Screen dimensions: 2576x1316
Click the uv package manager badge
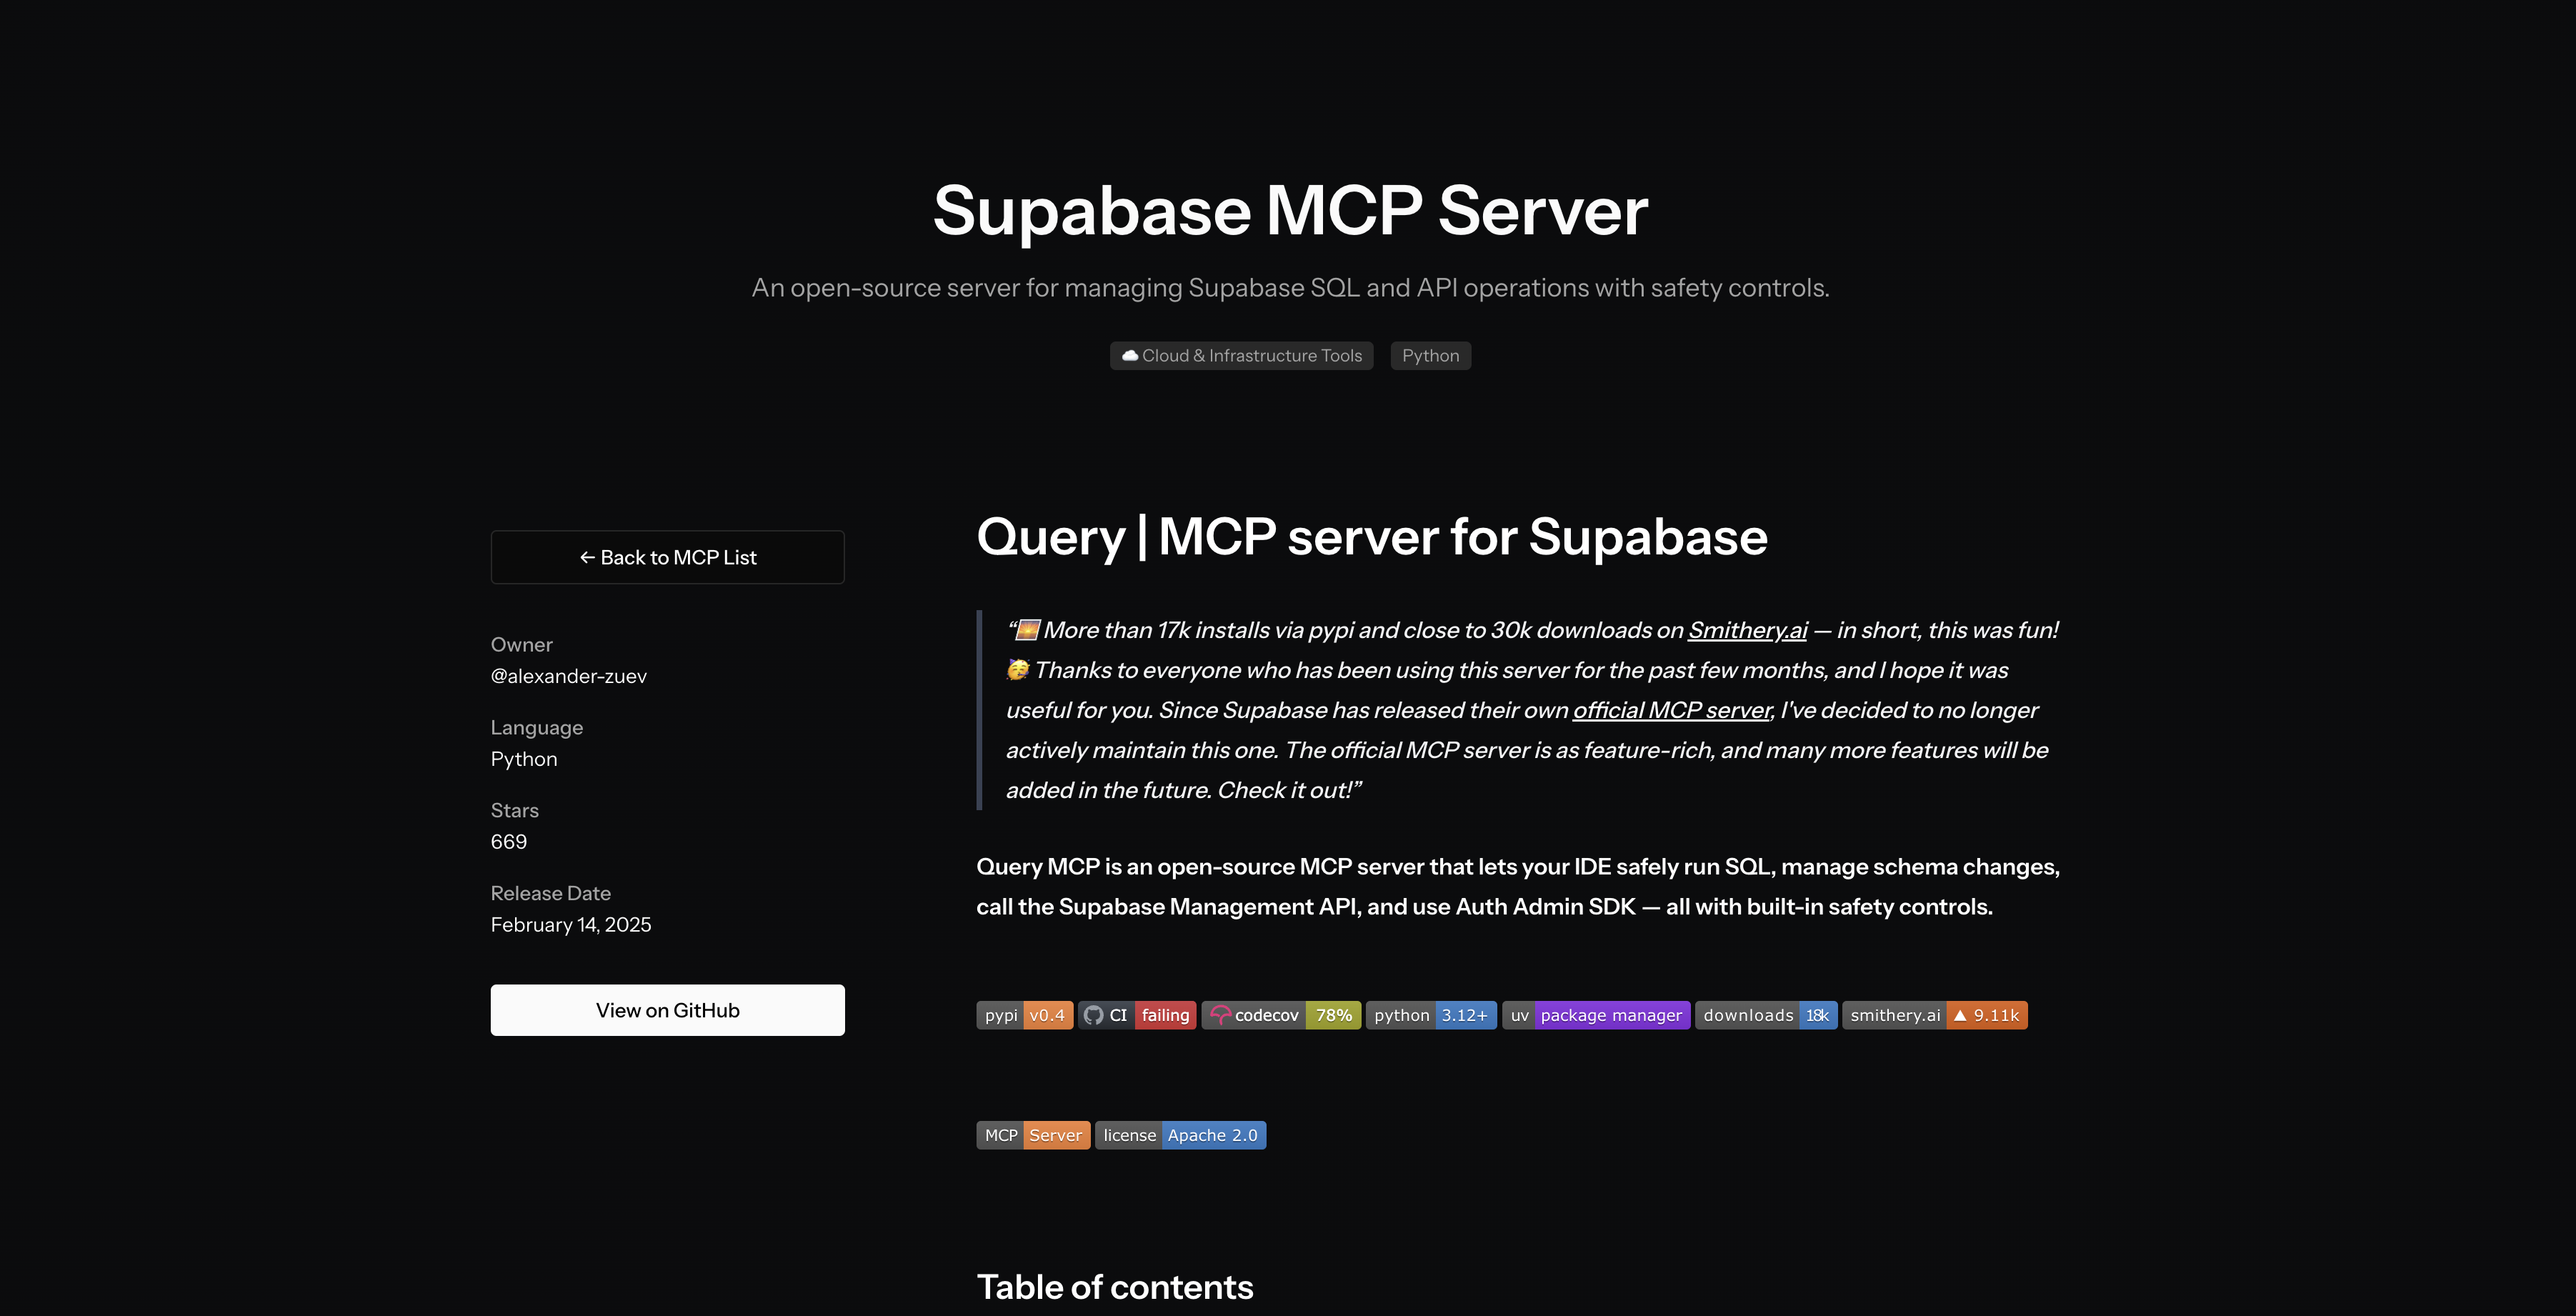1595,1015
